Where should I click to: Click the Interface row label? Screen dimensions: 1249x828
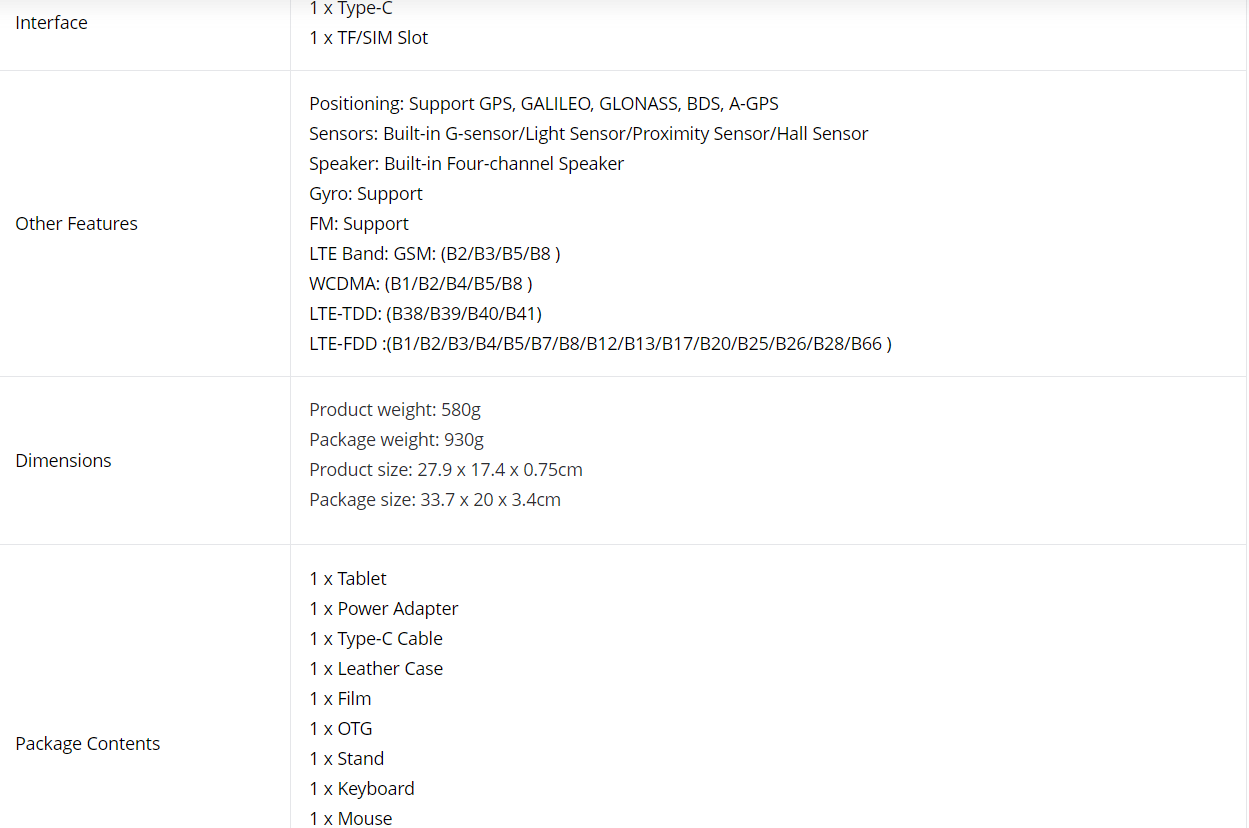click(x=51, y=23)
